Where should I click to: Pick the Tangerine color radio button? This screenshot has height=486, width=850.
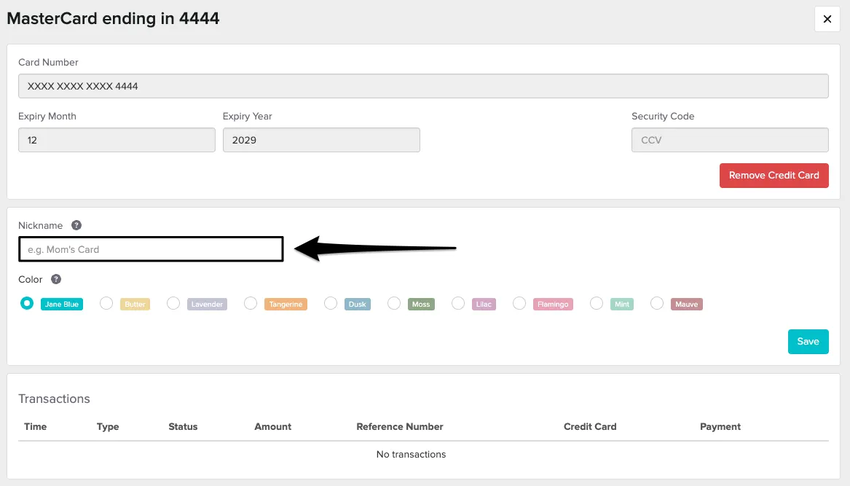(x=251, y=303)
